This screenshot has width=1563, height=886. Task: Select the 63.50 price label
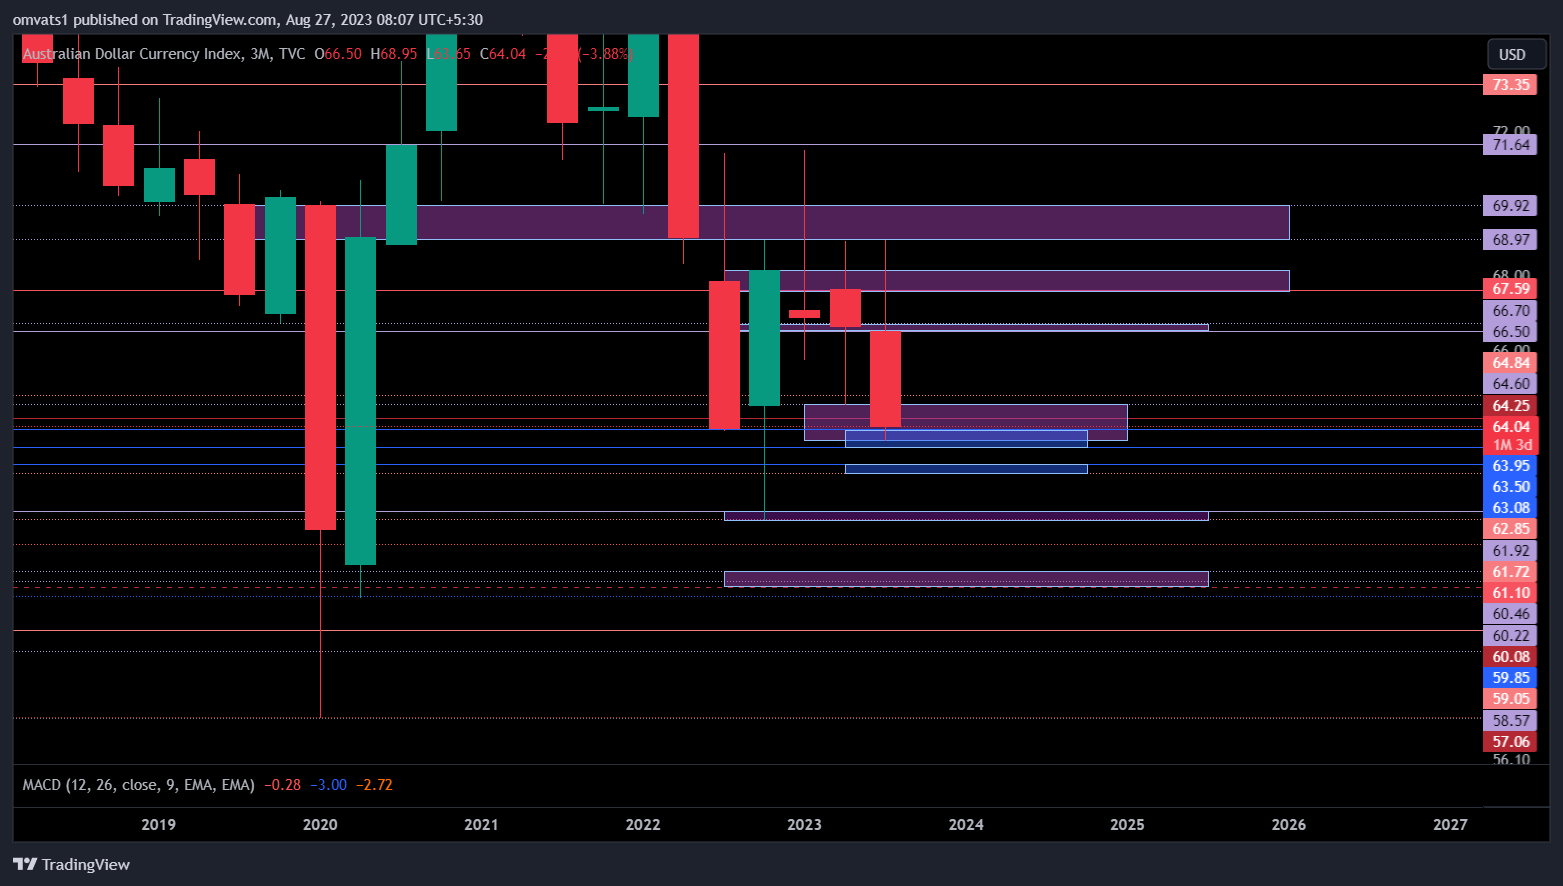1510,487
